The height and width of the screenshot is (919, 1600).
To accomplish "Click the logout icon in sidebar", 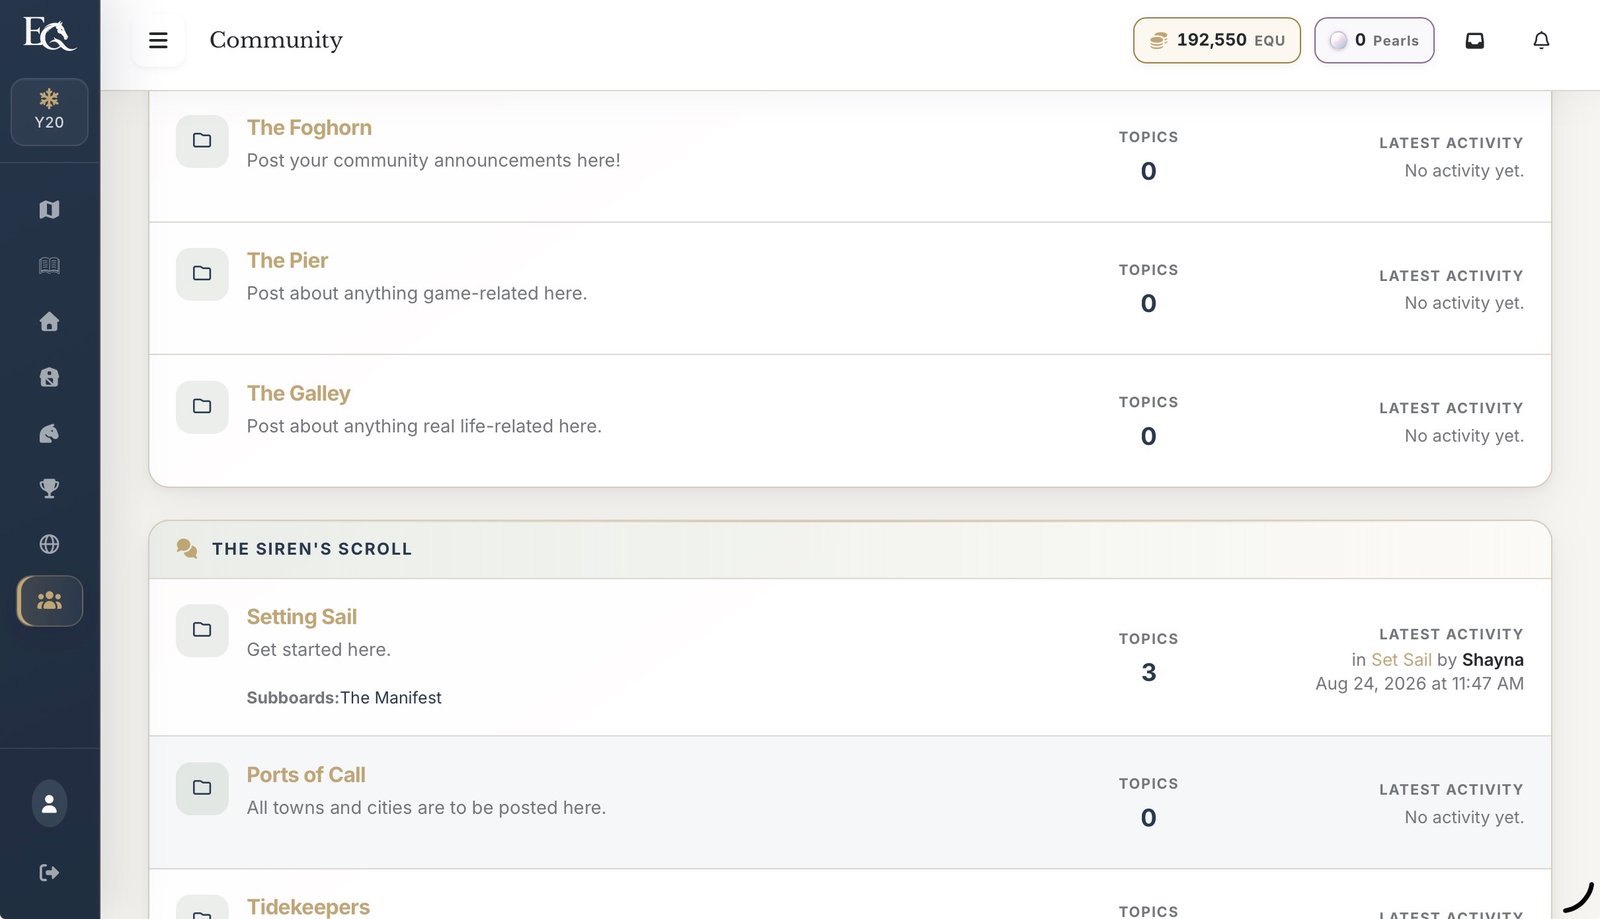I will pyautogui.click(x=49, y=873).
